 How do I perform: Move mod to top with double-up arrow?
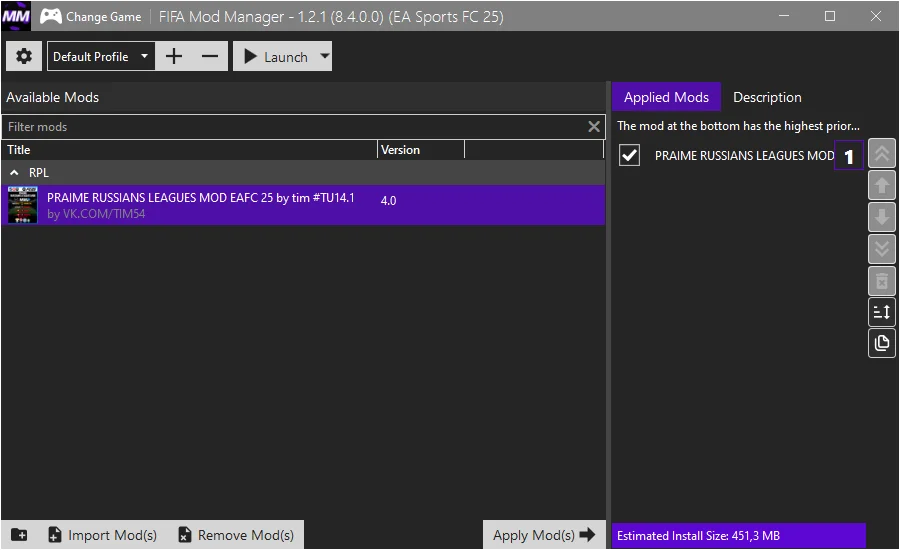click(x=882, y=153)
